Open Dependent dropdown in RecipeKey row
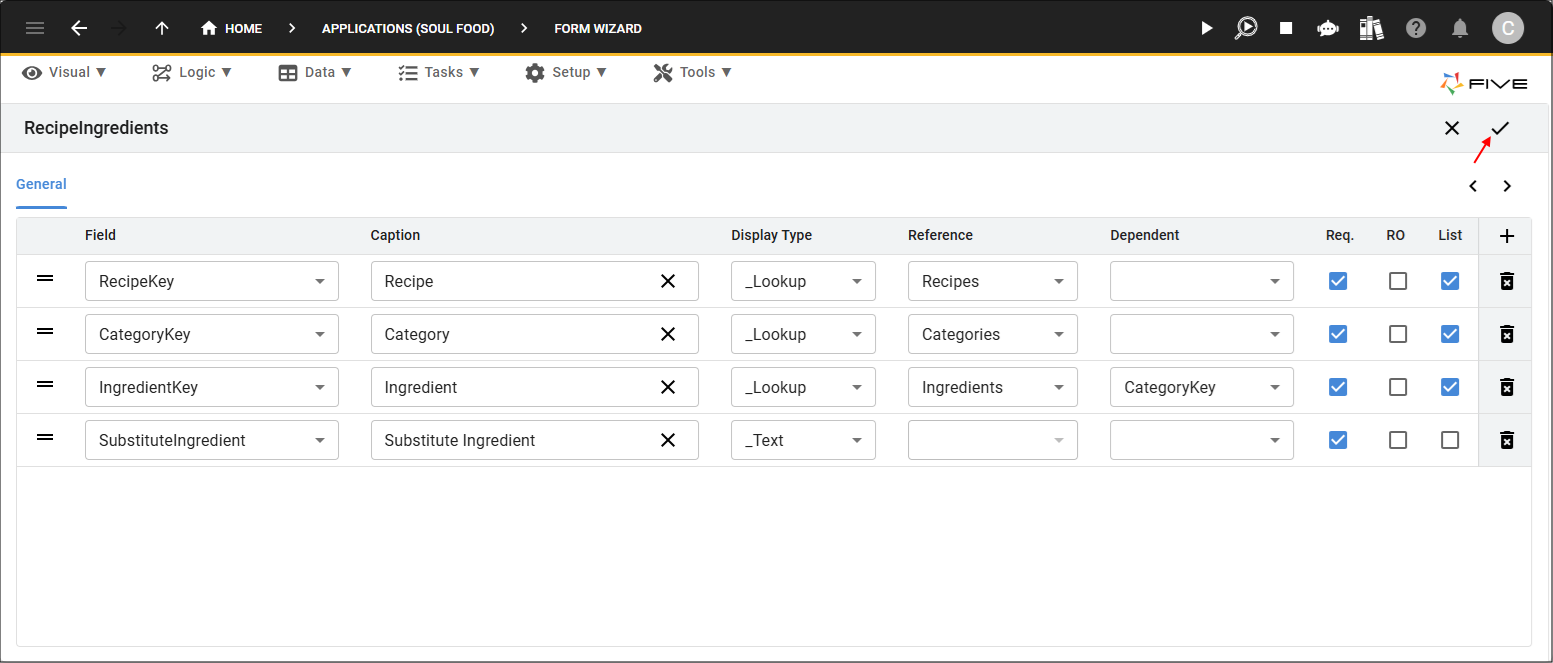 pos(1202,281)
